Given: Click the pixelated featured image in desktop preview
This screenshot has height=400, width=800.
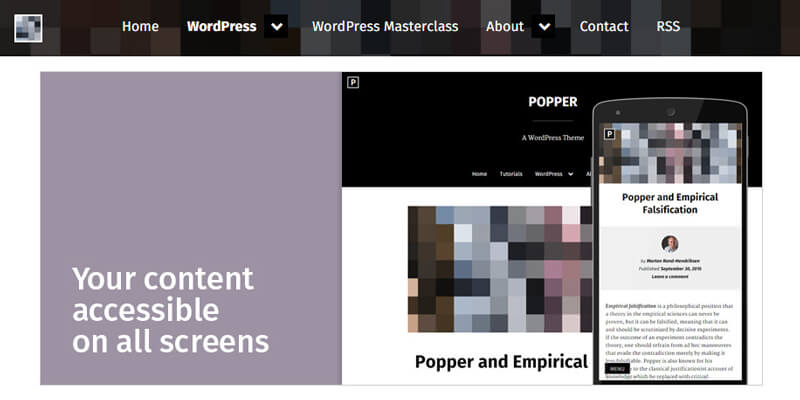Looking at the screenshot, I should pos(500,269).
